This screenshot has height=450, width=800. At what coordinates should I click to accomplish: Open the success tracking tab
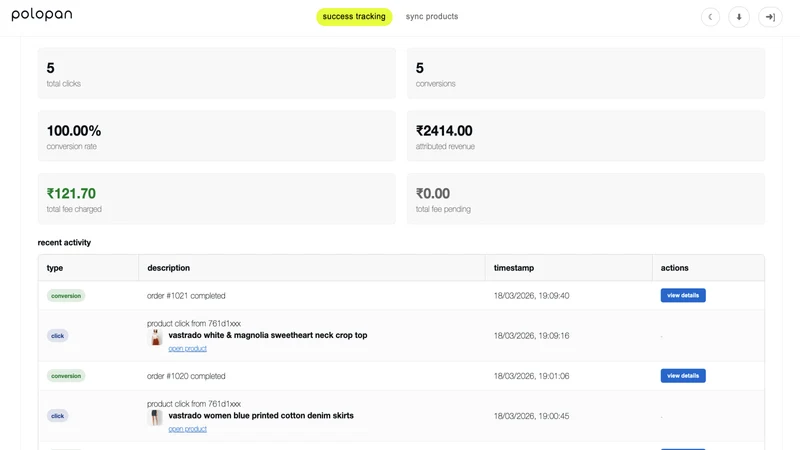[354, 16]
